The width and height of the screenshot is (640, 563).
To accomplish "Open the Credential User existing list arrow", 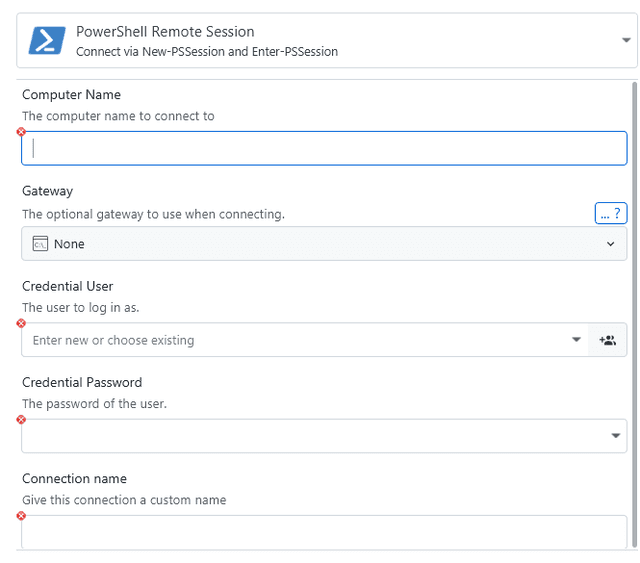I will point(576,340).
